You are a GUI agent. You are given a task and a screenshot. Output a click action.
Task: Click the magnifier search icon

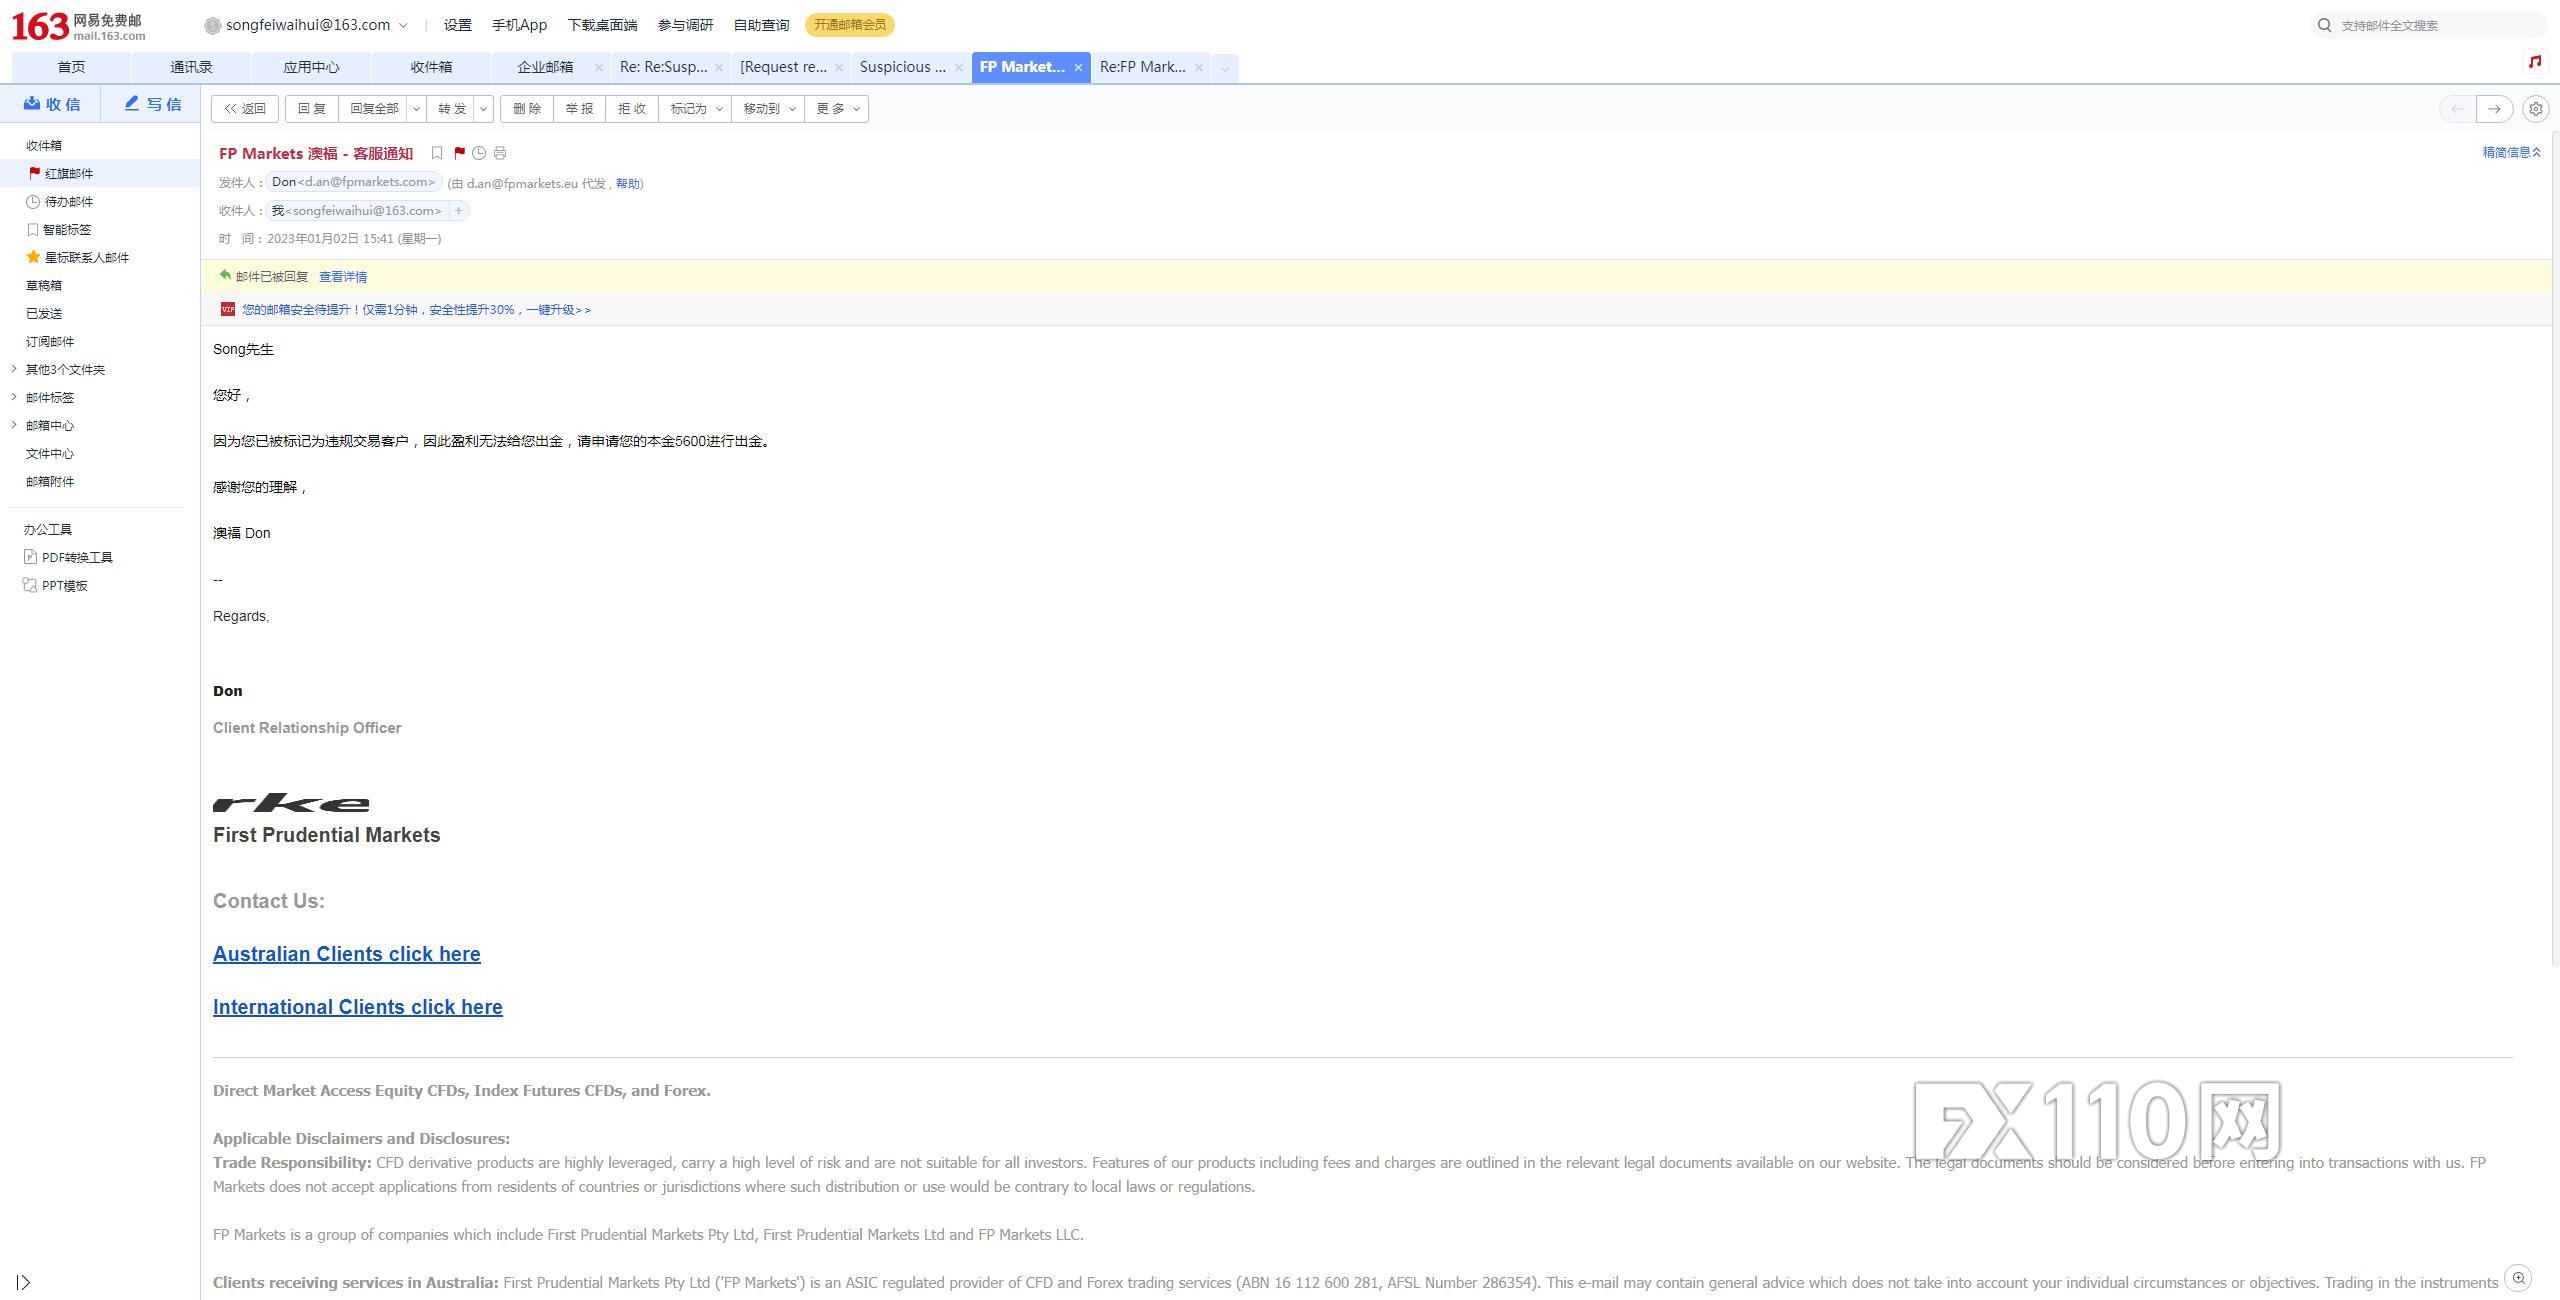(x=2324, y=25)
